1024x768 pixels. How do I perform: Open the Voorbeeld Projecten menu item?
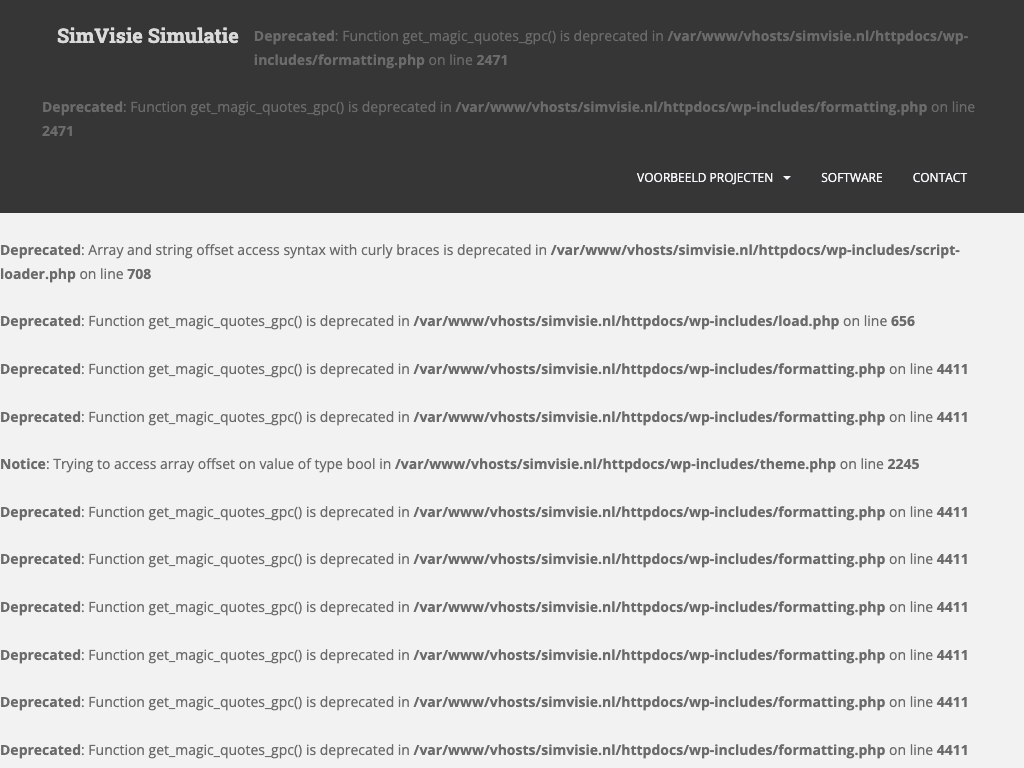(x=704, y=178)
